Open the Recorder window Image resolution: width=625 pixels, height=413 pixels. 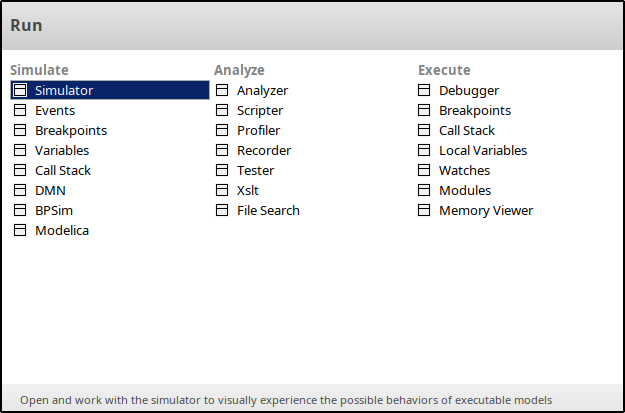[x=264, y=150]
